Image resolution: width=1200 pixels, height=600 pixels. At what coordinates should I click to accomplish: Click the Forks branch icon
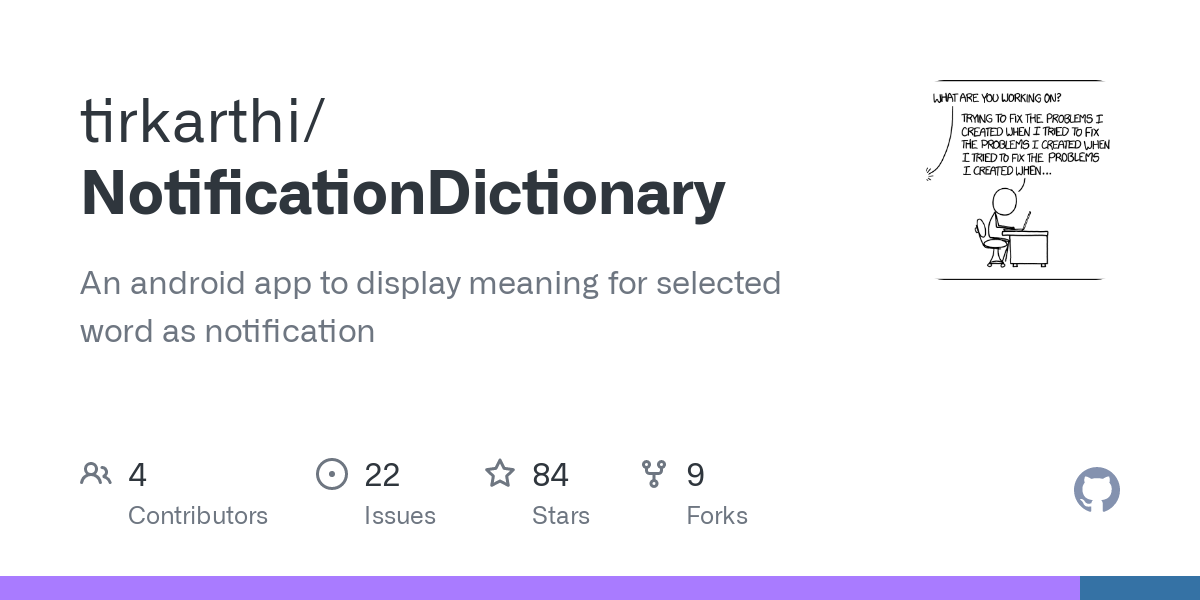pos(654,474)
